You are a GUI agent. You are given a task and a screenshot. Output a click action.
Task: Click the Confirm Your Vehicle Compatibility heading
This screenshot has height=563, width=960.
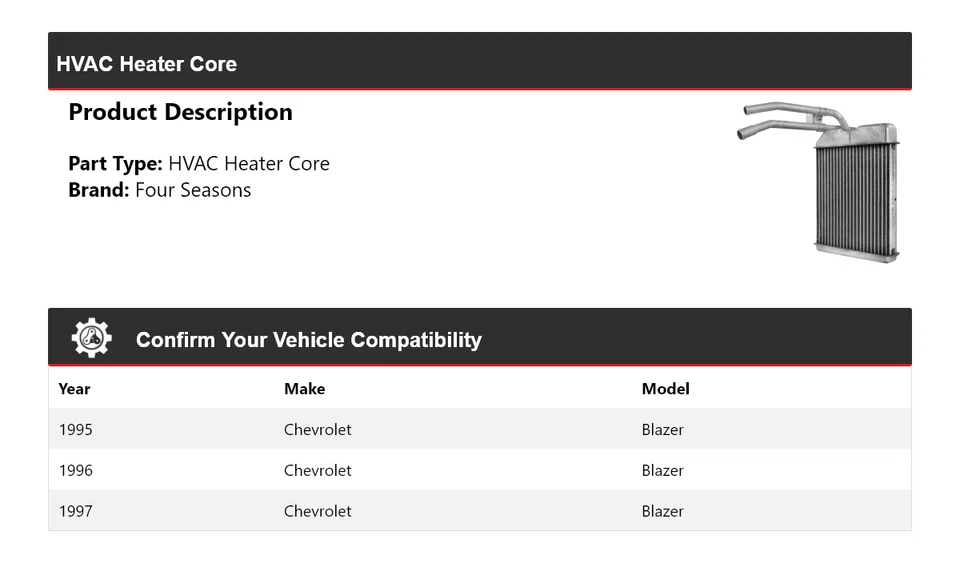308,340
